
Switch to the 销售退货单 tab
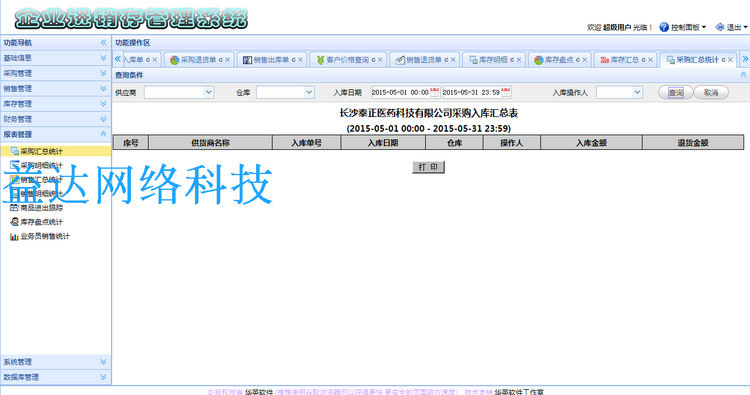424,60
